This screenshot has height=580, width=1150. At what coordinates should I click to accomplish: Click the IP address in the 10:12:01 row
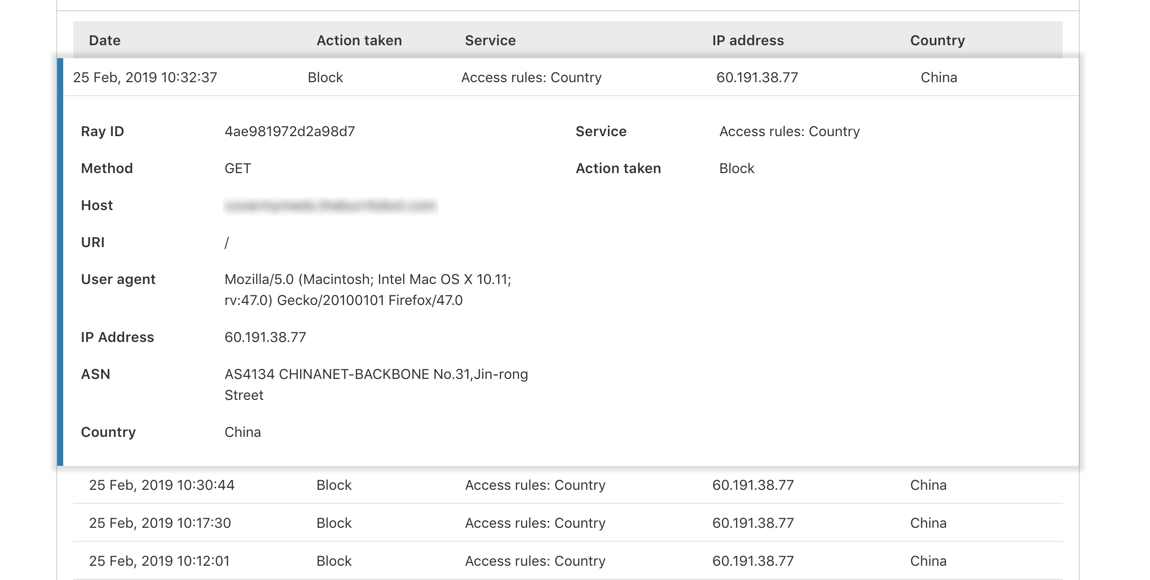pos(753,561)
